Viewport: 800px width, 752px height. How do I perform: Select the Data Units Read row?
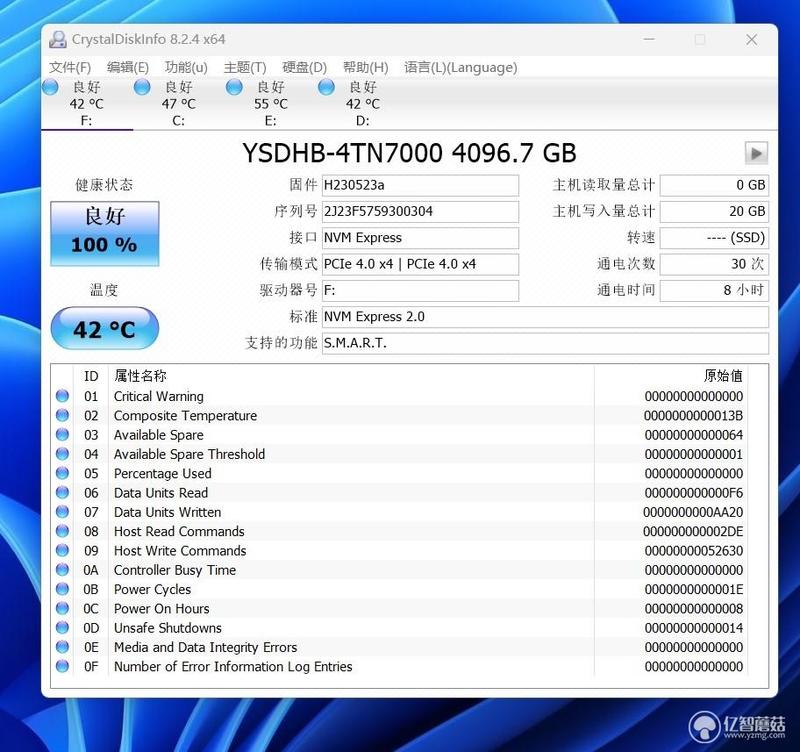coord(399,493)
